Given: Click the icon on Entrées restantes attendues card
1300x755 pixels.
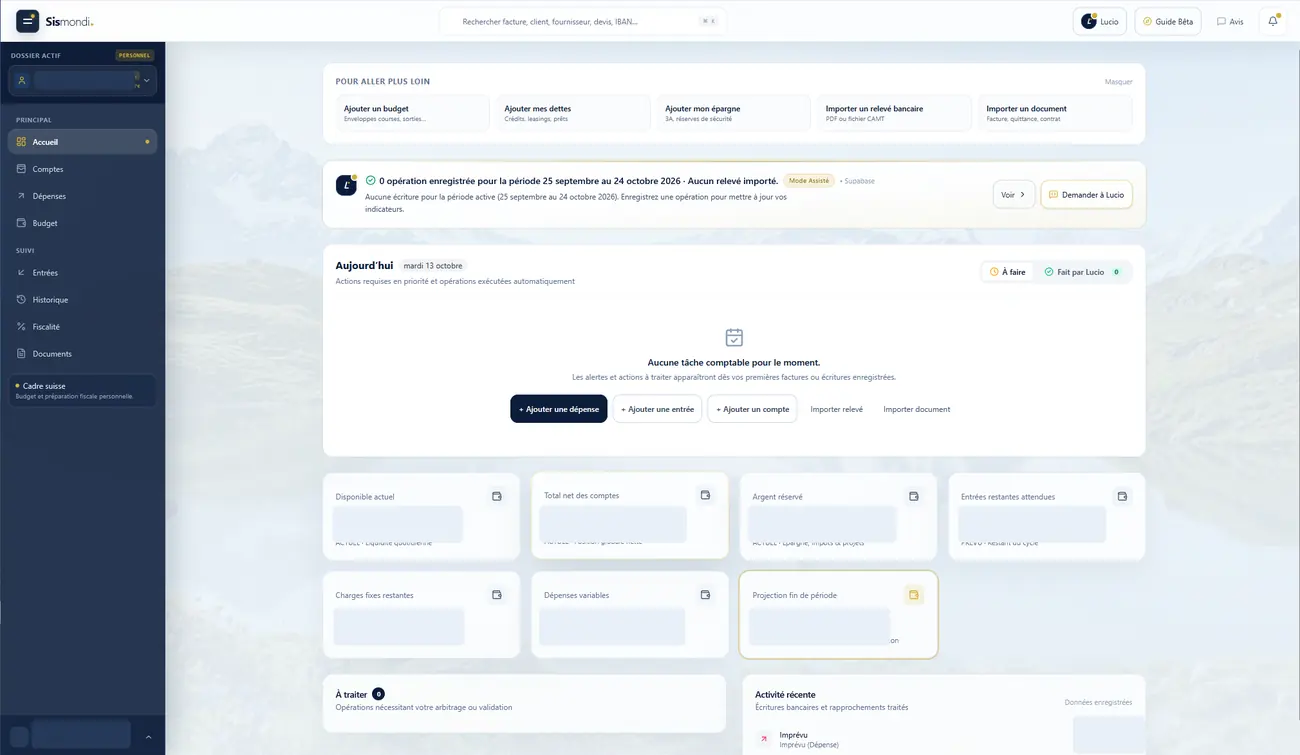Looking at the screenshot, I should click(1122, 496).
